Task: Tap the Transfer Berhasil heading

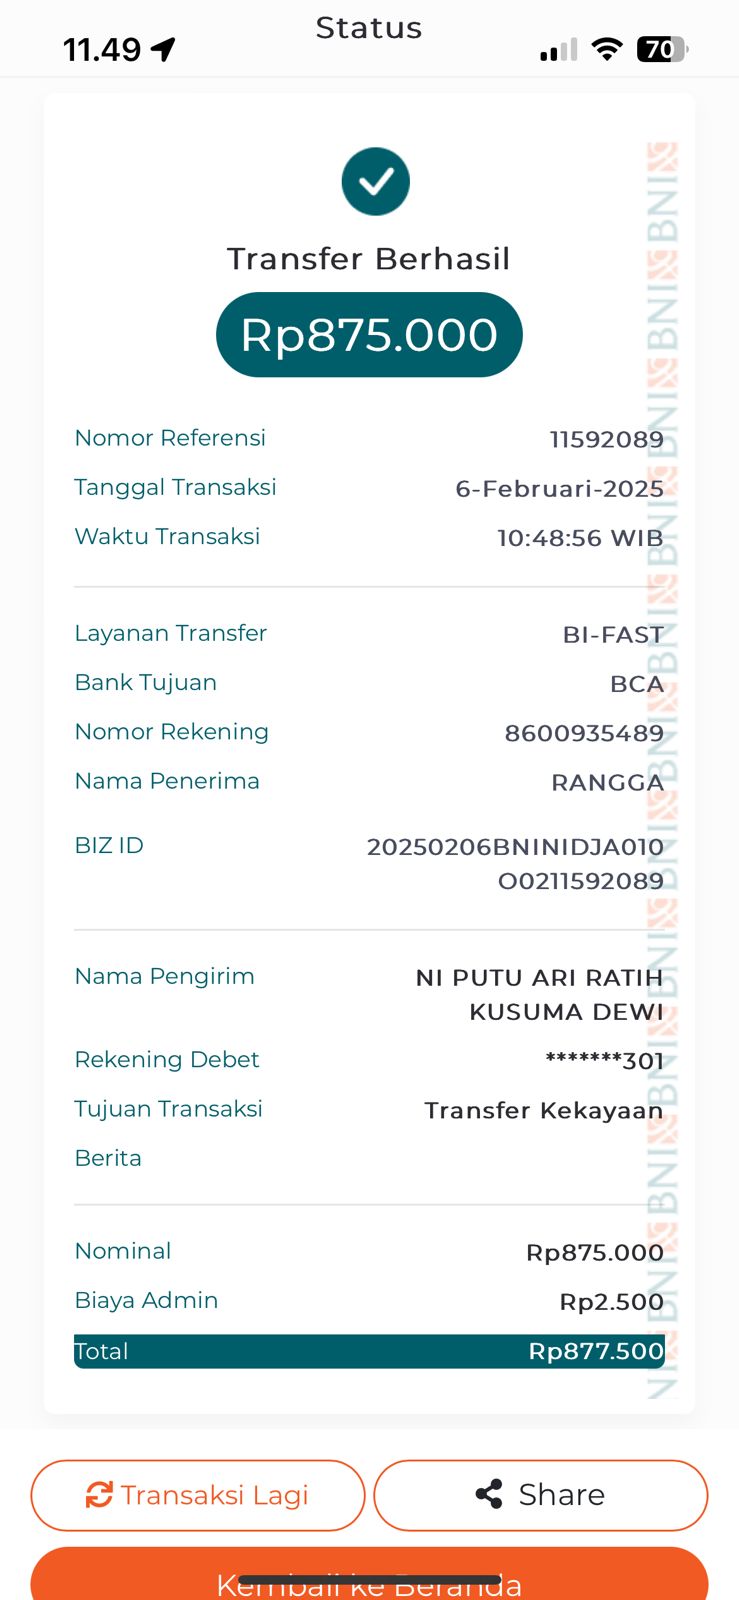Action: tap(369, 259)
